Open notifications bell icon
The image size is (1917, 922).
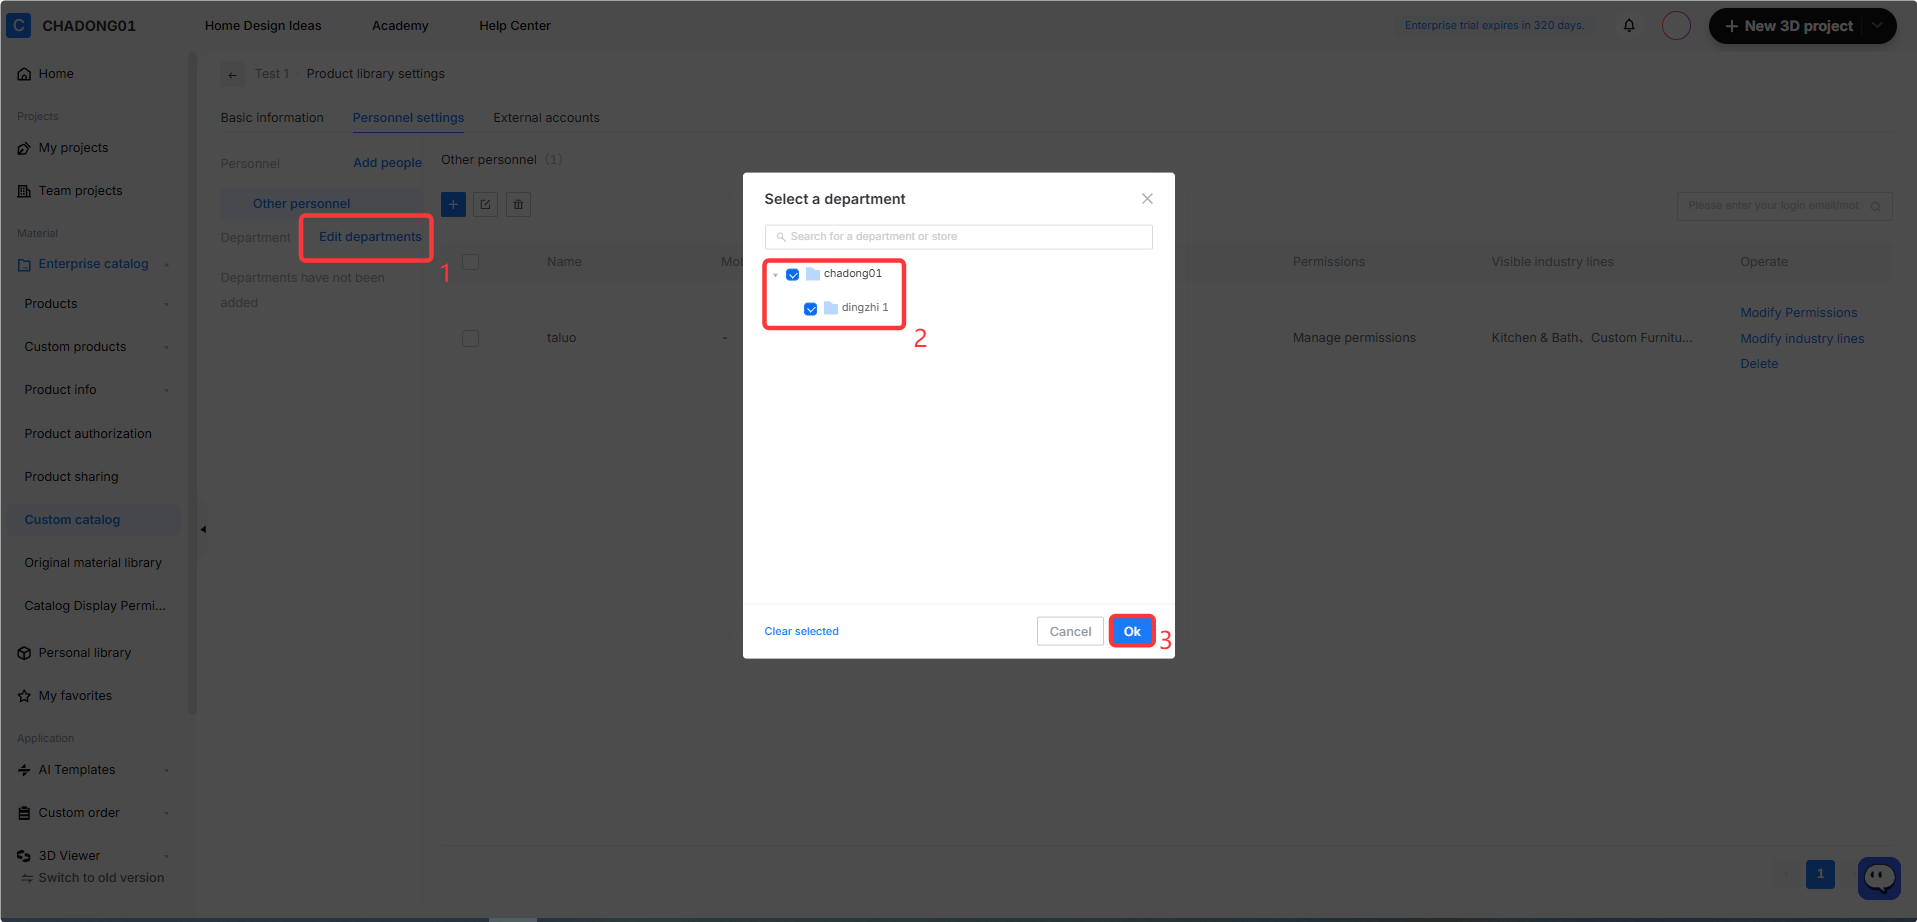coord(1629,26)
